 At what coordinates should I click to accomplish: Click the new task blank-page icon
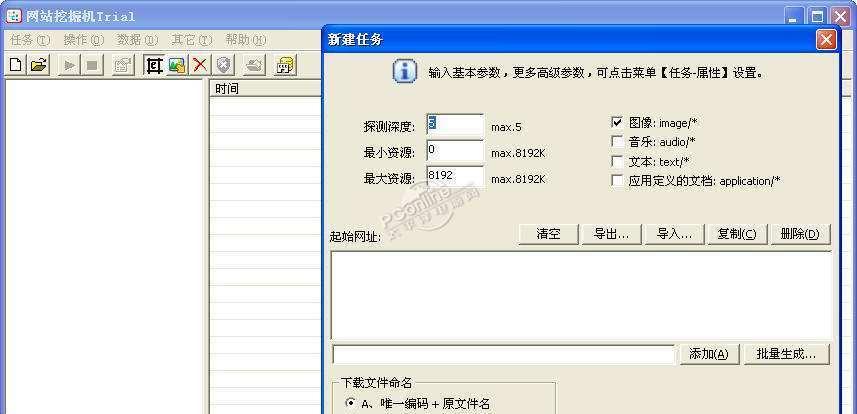click(x=16, y=66)
